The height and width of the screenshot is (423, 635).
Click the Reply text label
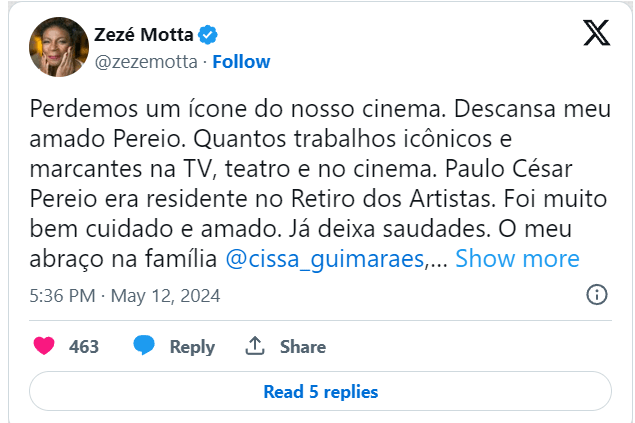192,347
